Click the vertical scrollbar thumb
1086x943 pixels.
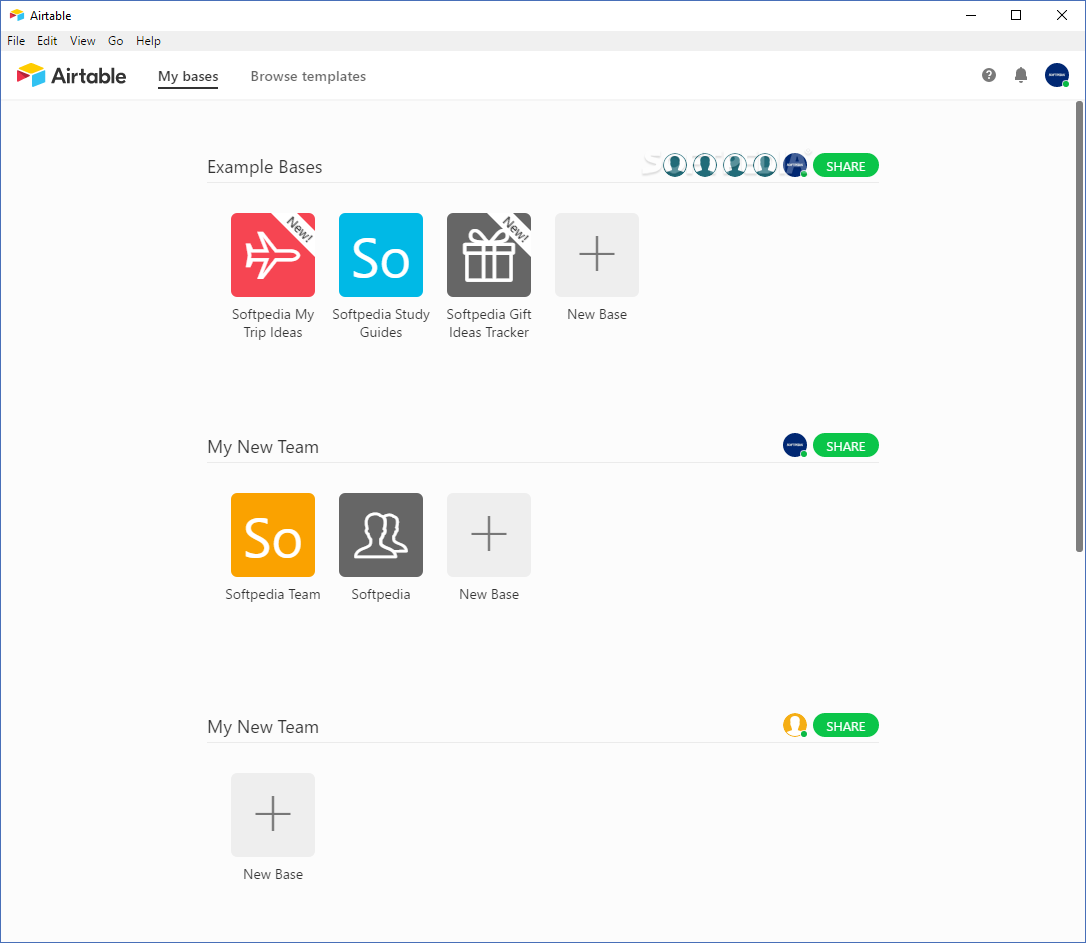[1079, 326]
